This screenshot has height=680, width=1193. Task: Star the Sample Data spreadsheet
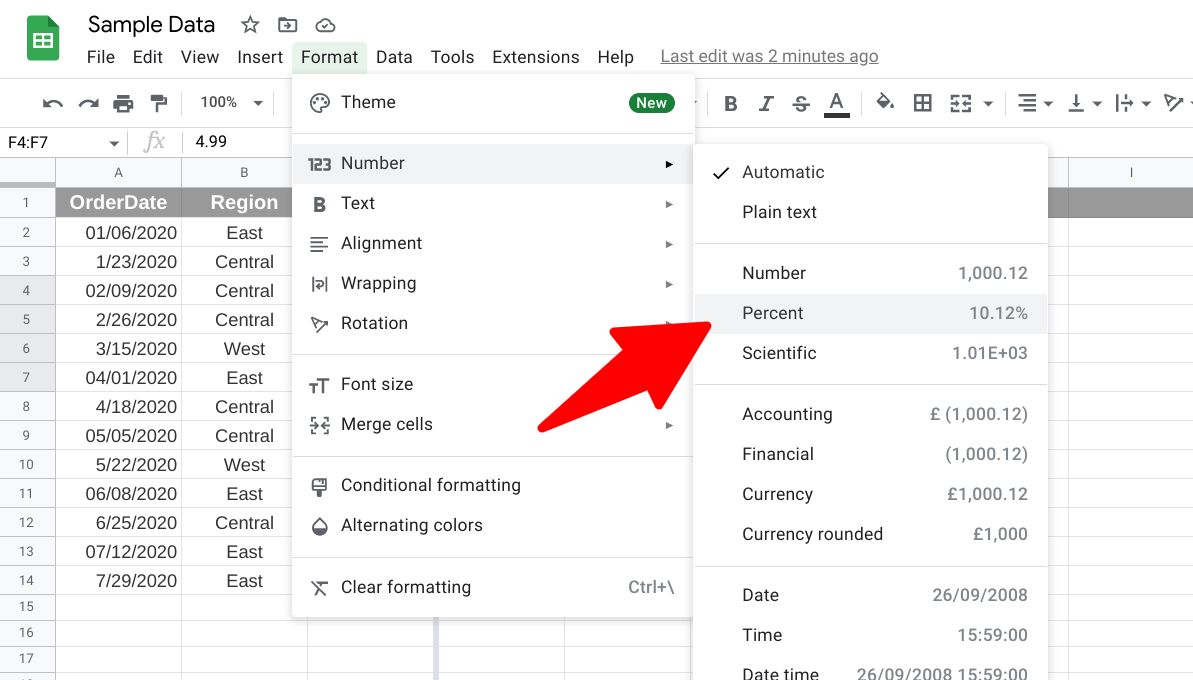(249, 24)
